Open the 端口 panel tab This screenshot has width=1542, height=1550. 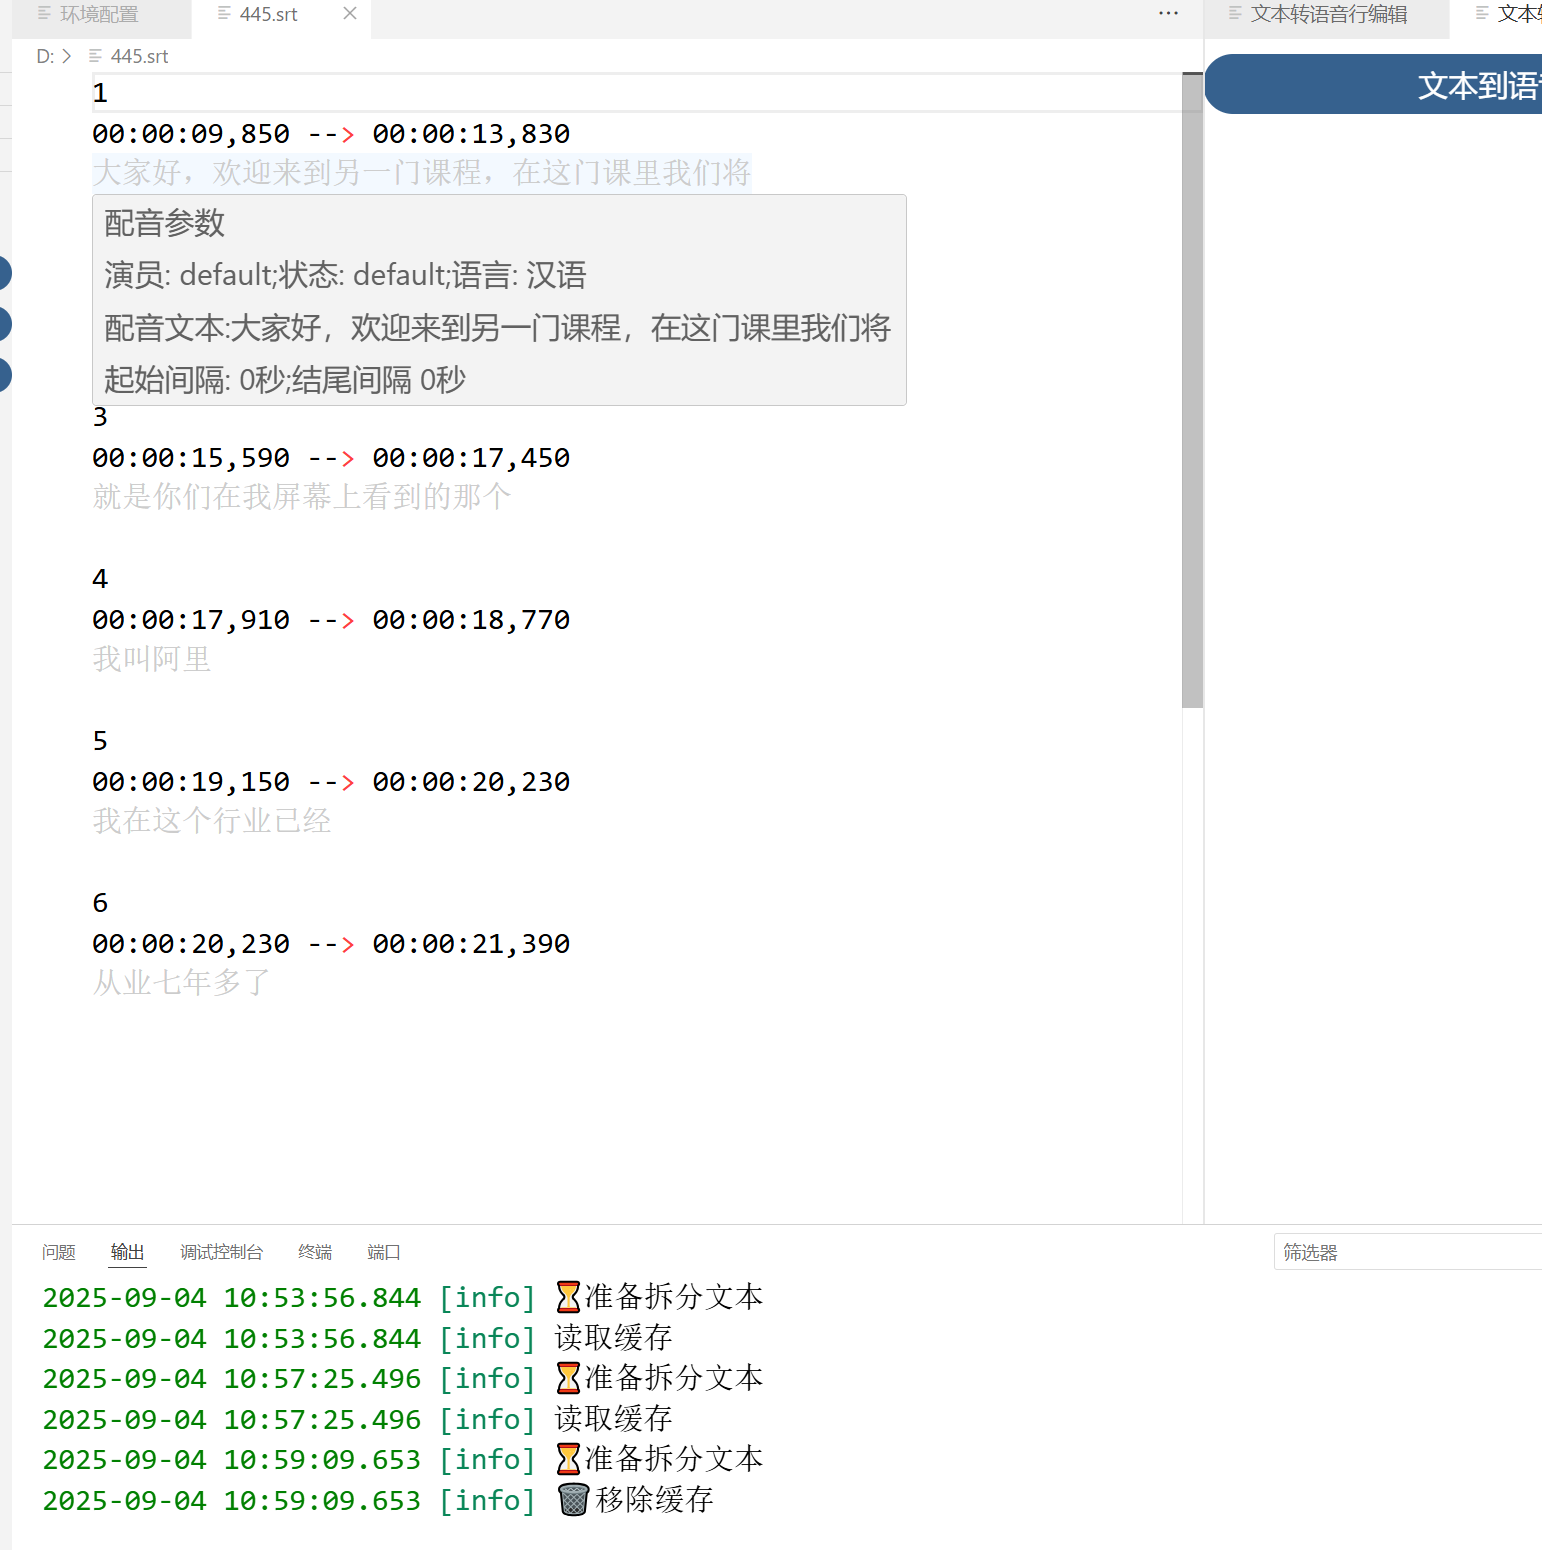383,1252
